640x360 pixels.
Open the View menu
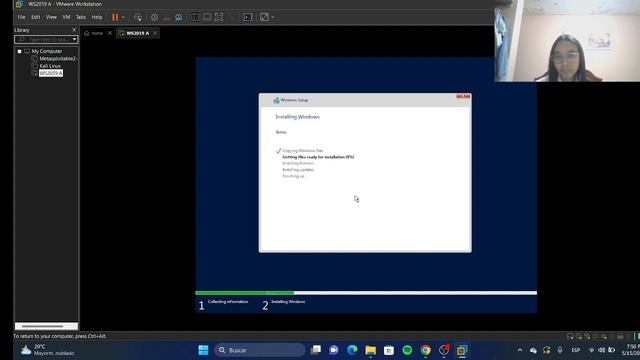click(x=51, y=17)
